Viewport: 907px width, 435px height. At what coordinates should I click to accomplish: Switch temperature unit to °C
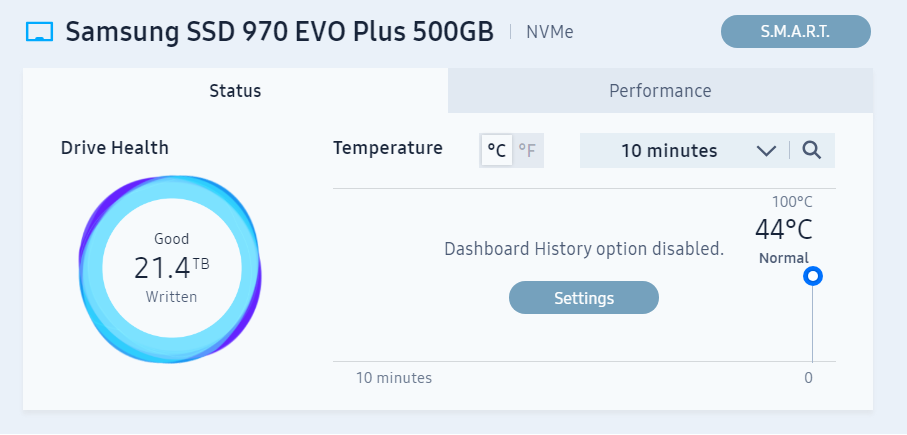click(x=497, y=150)
